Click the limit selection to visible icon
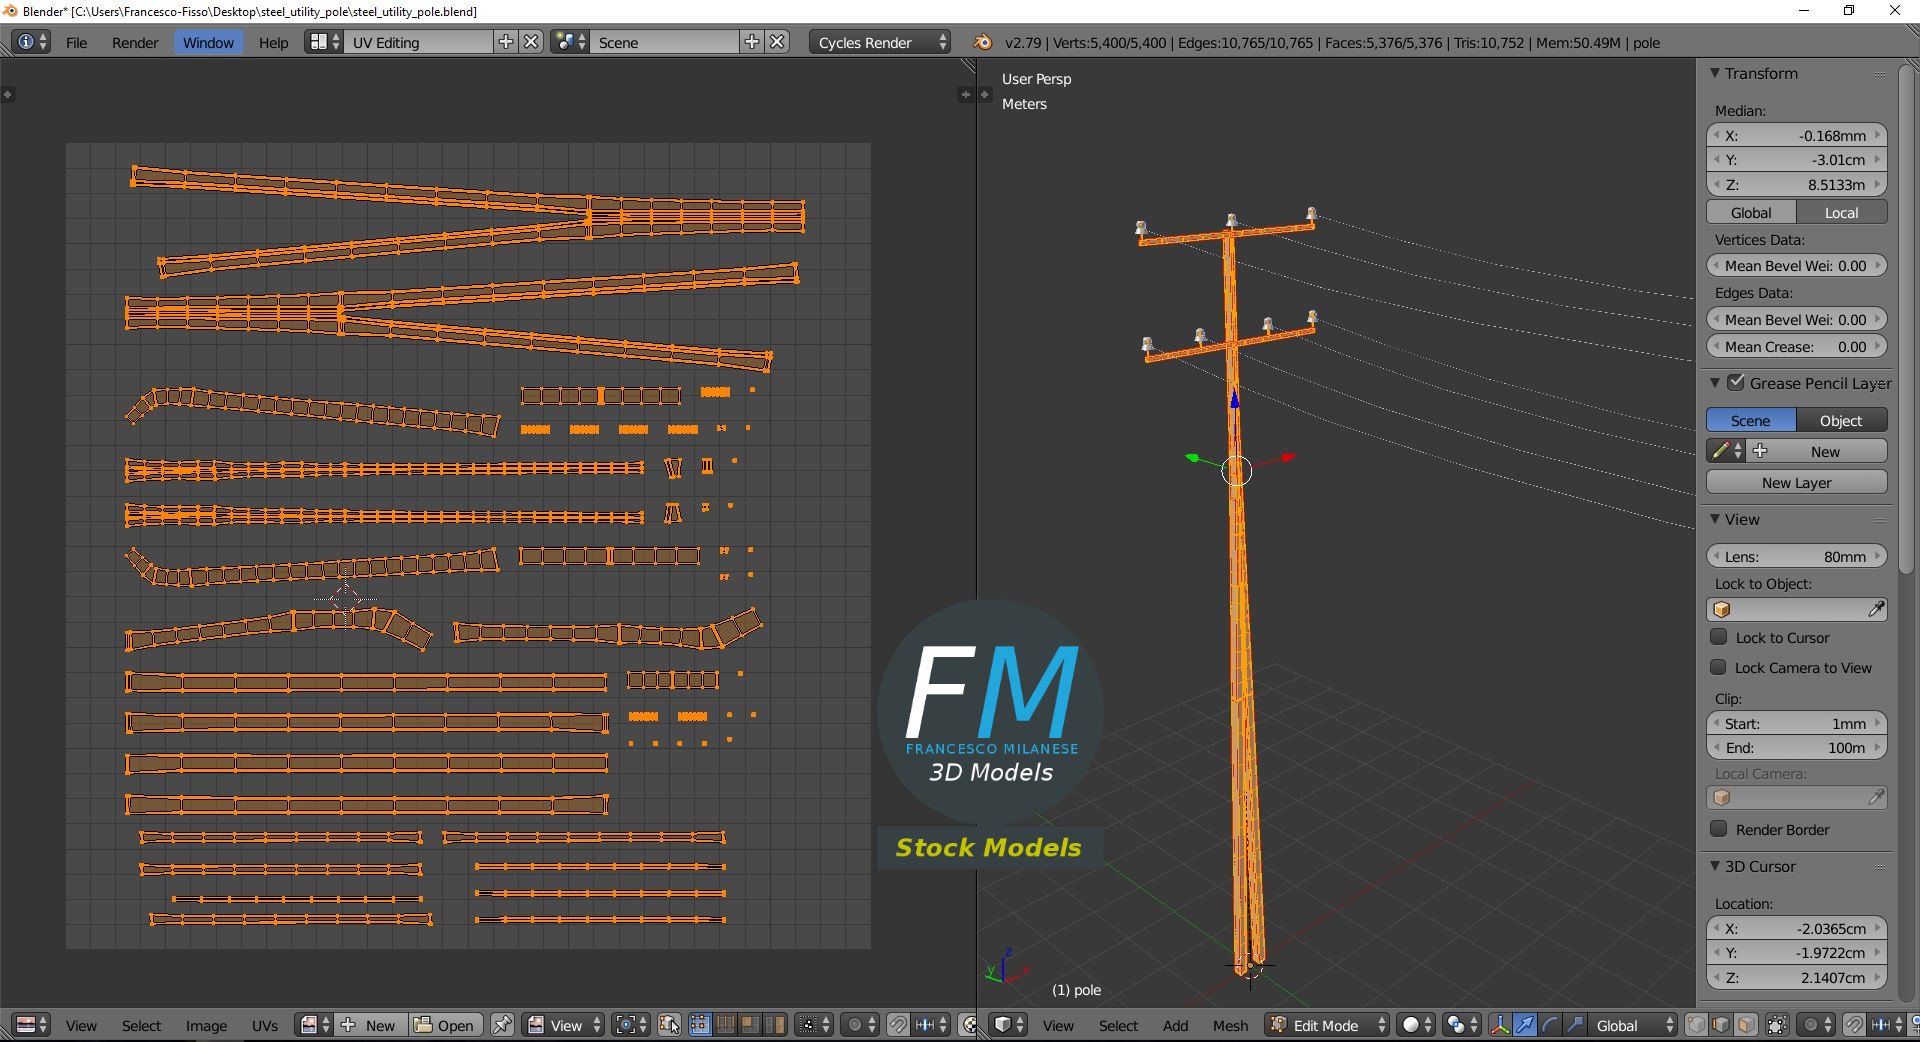 1777,1025
